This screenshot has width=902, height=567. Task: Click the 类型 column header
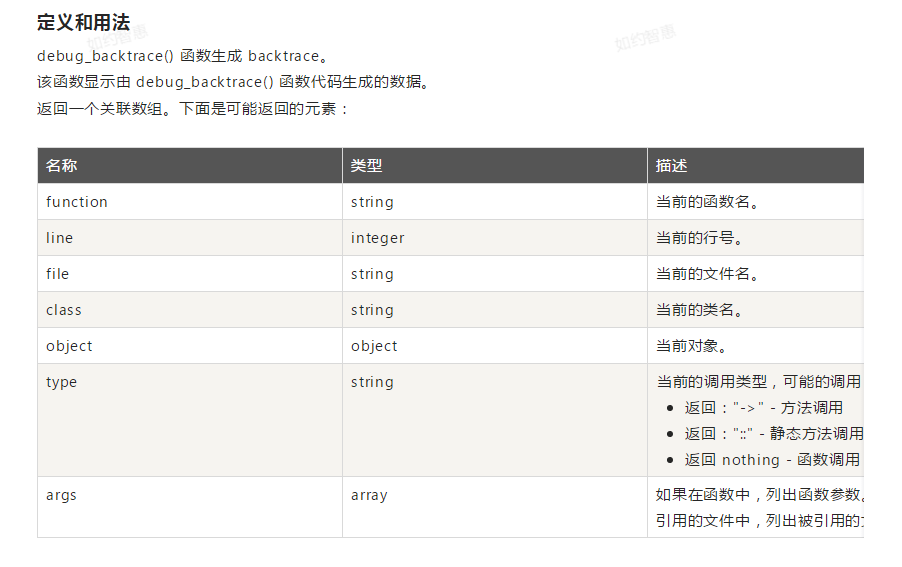click(x=366, y=166)
